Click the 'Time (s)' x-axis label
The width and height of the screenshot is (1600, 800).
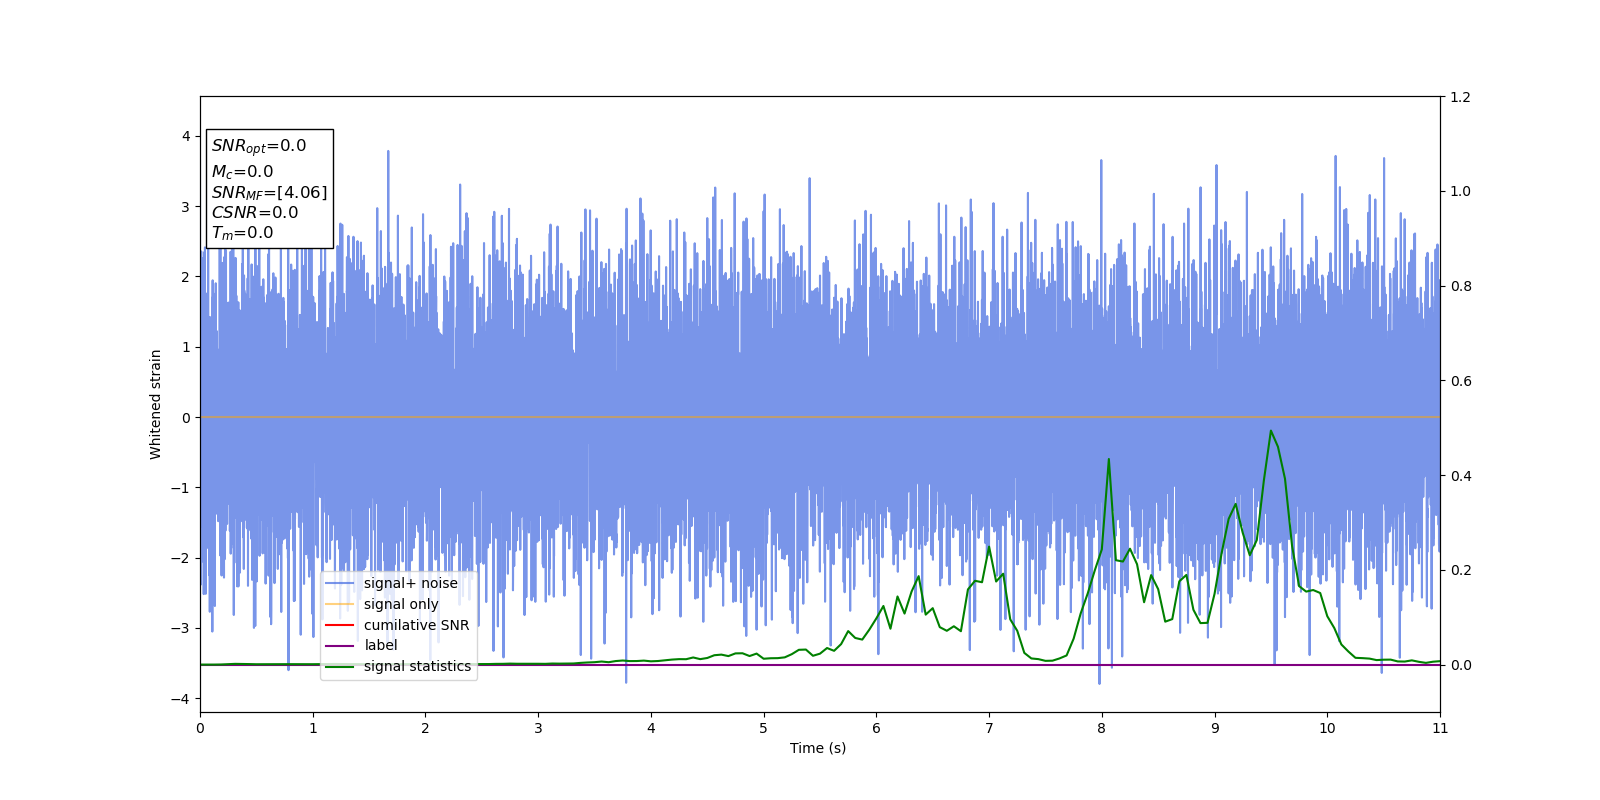pos(818,748)
